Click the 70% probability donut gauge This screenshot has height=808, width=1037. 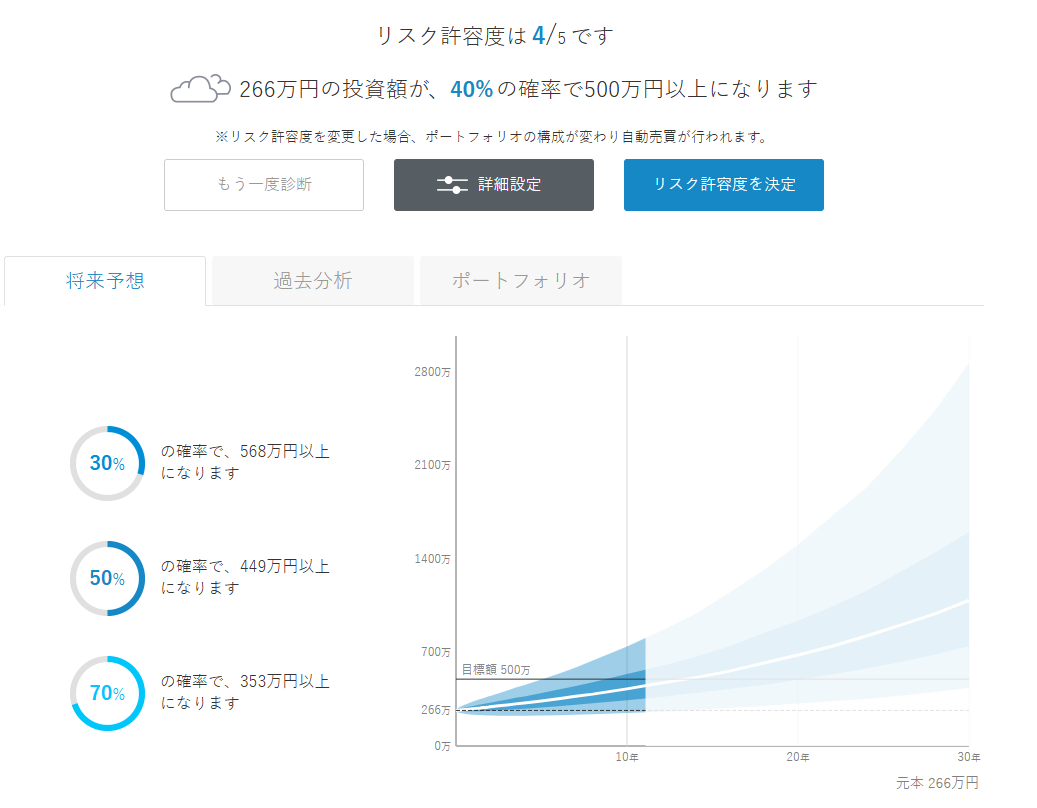coord(106,693)
